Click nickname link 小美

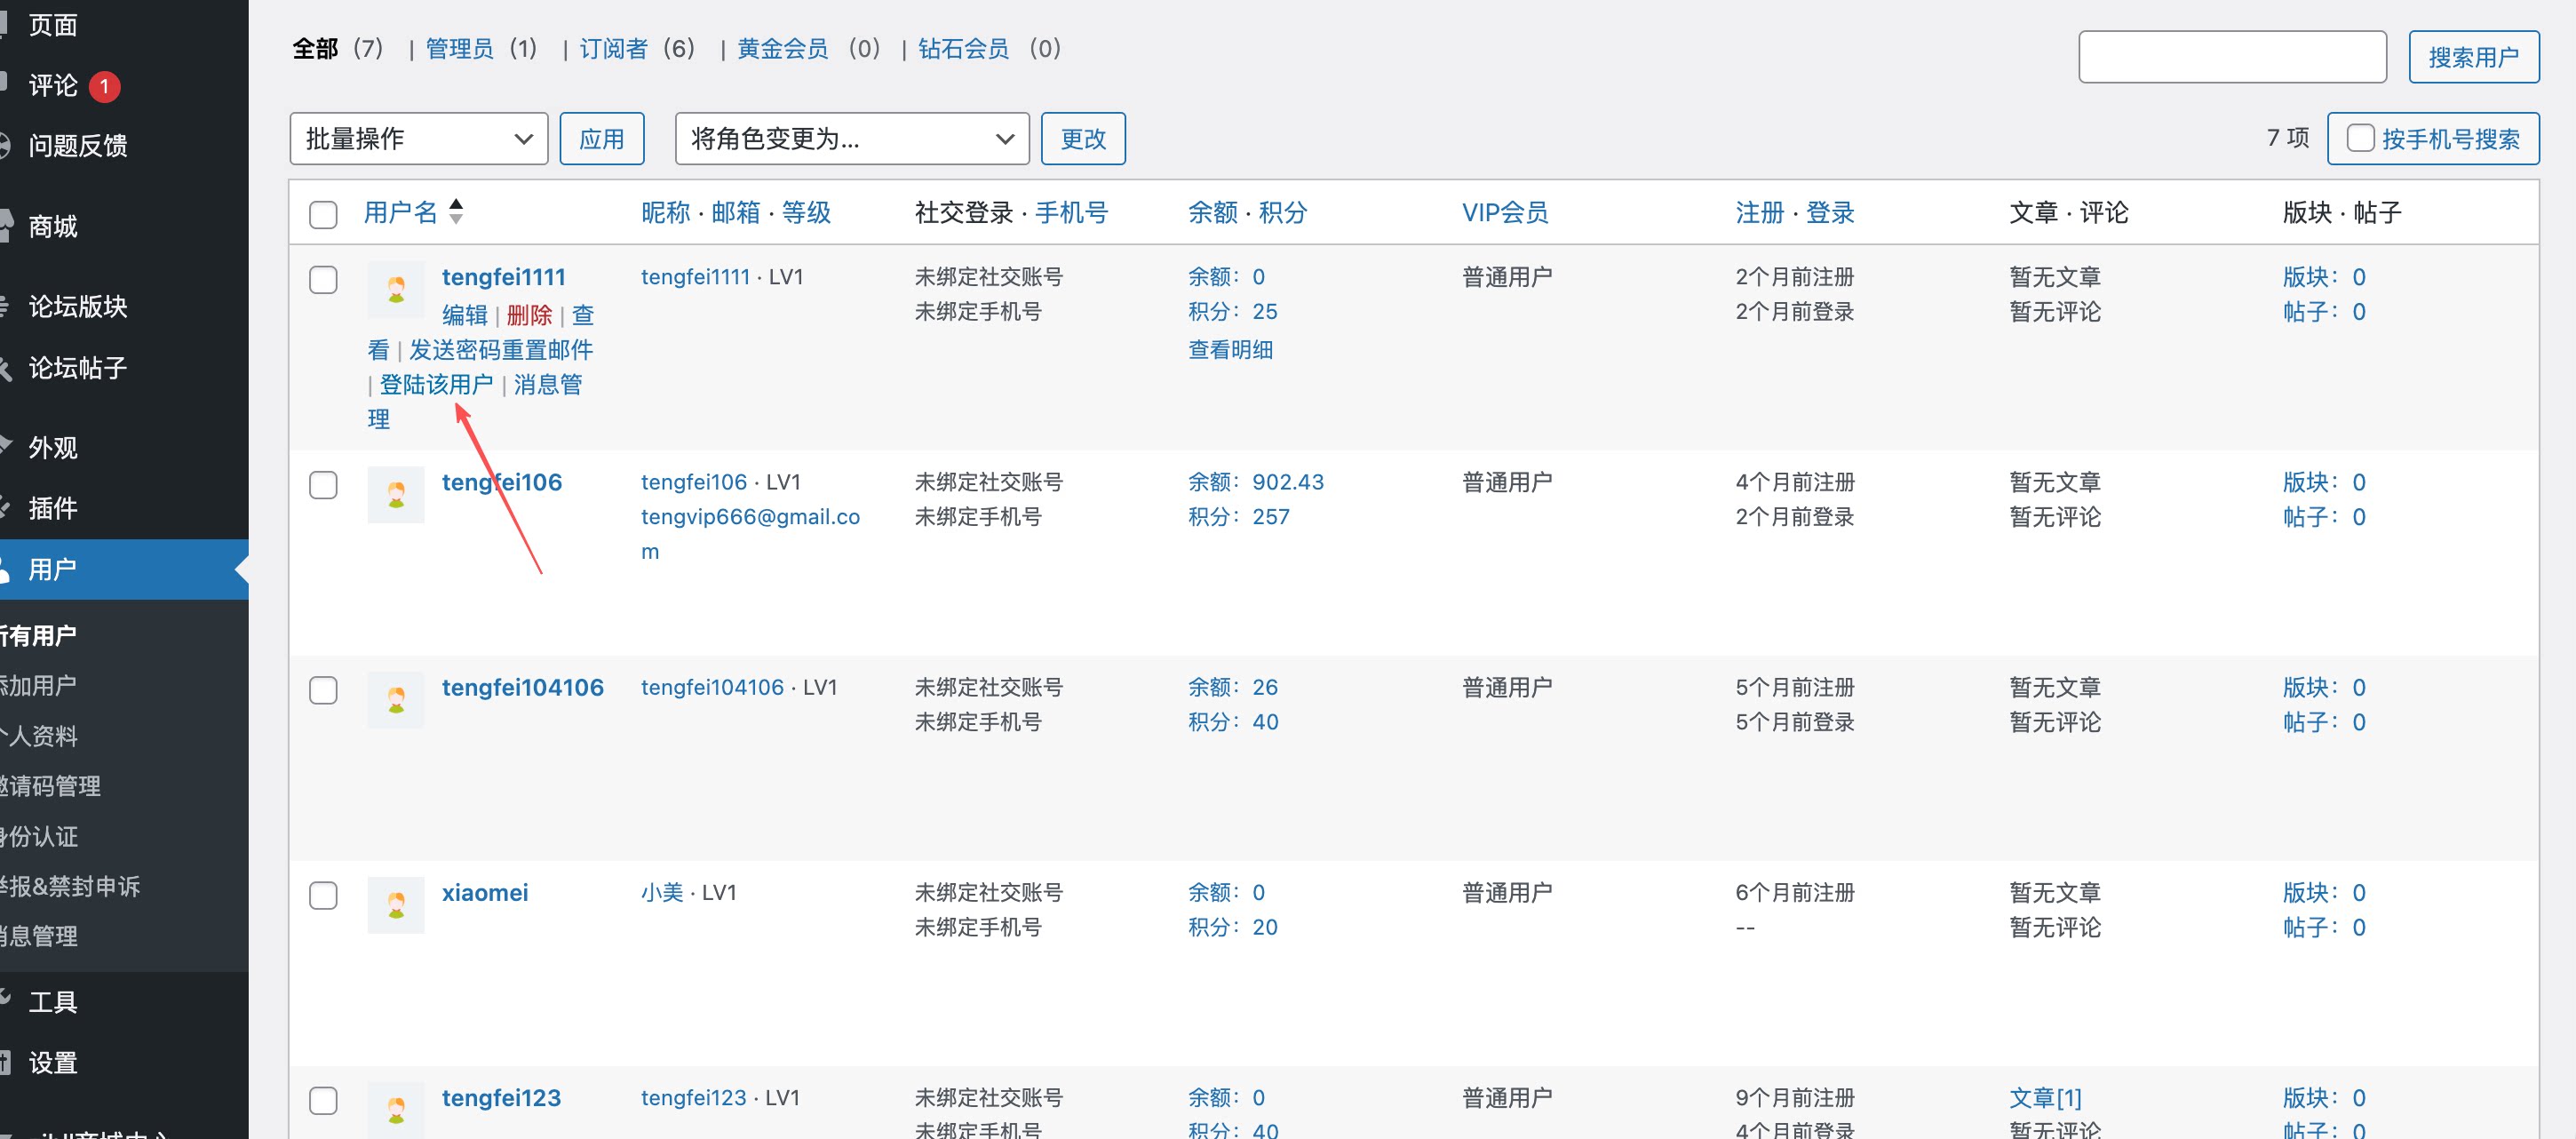[662, 892]
